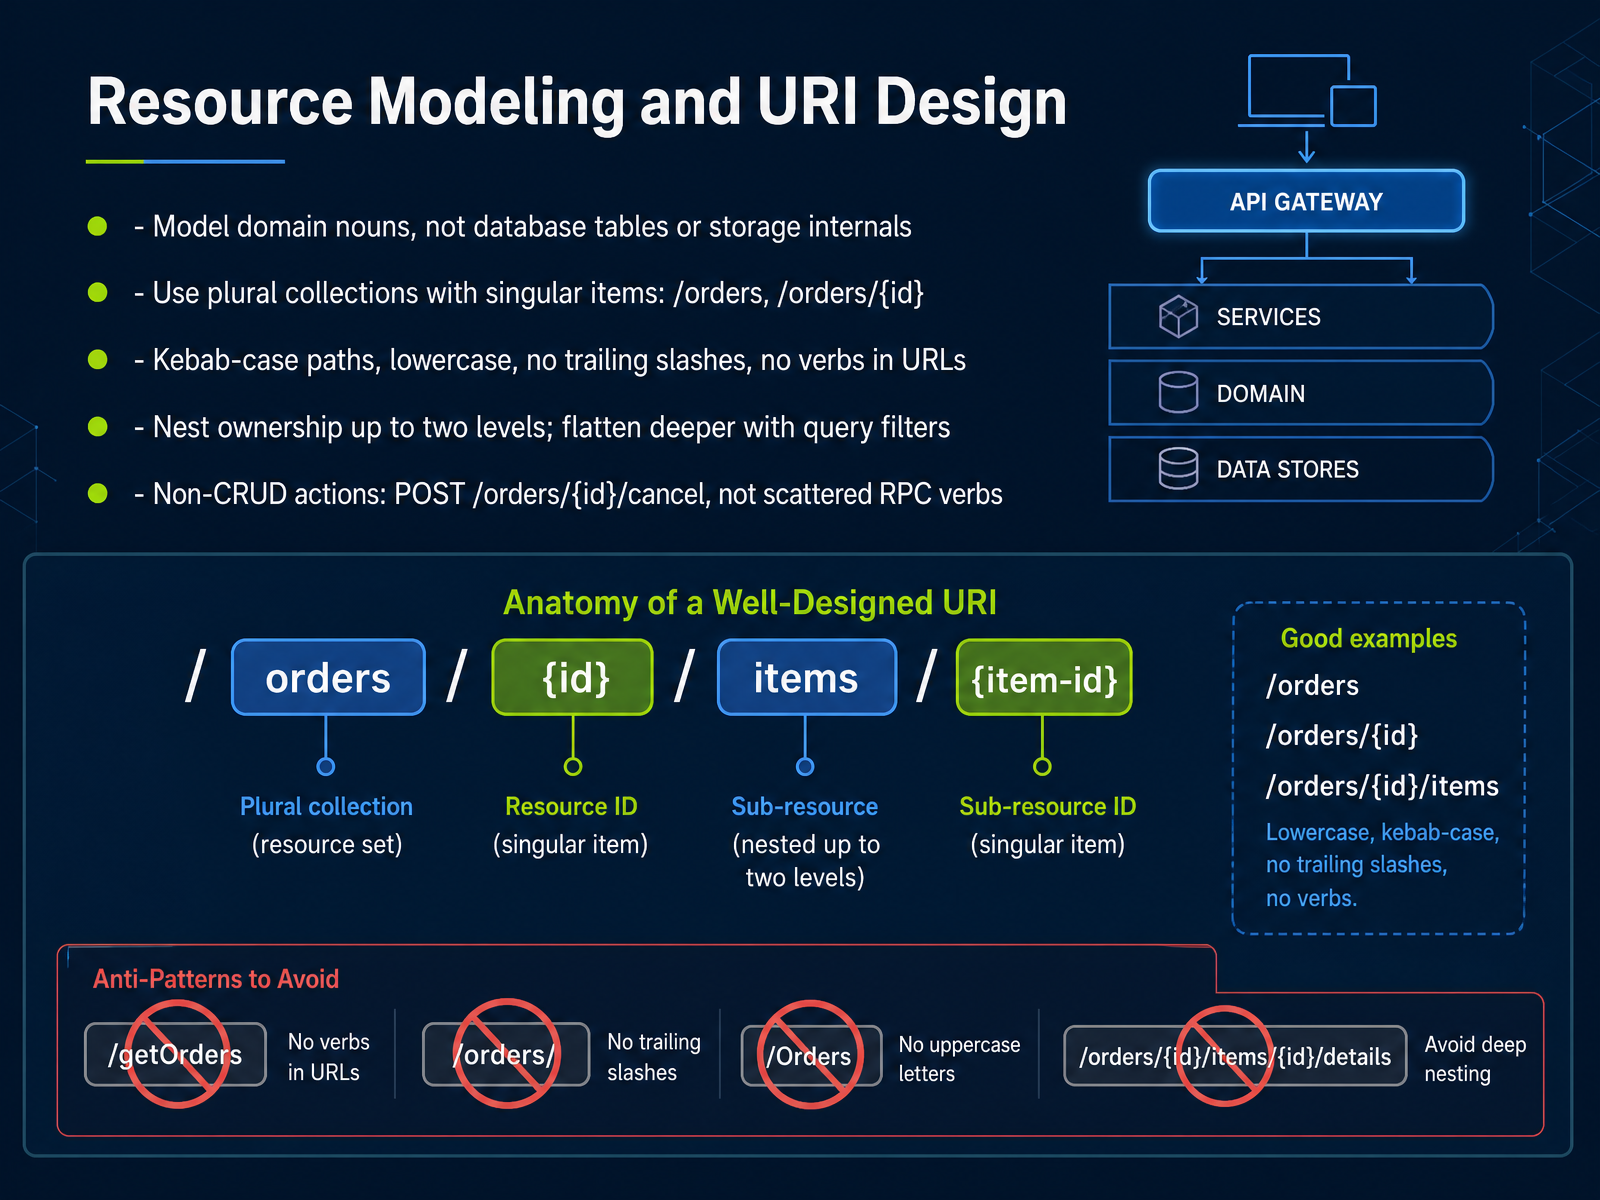Click the computer monitor icon above API Gateway
Viewport: 1600px width, 1200px height.
1310,91
